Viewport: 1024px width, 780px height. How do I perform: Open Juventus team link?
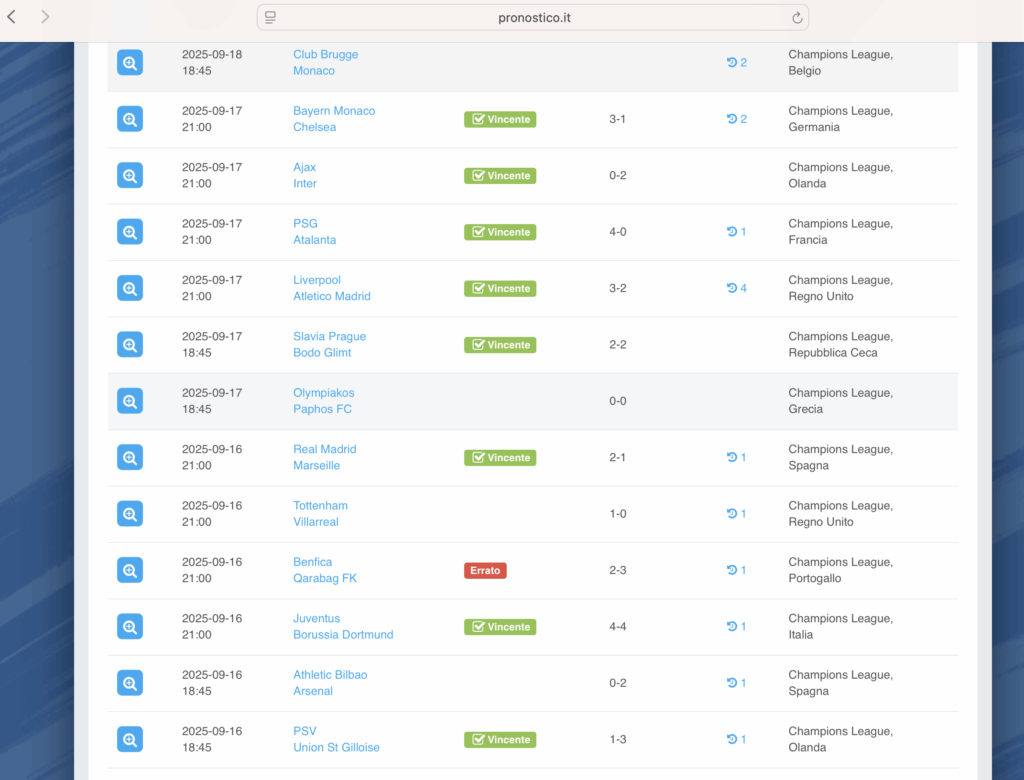[x=316, y=619]
